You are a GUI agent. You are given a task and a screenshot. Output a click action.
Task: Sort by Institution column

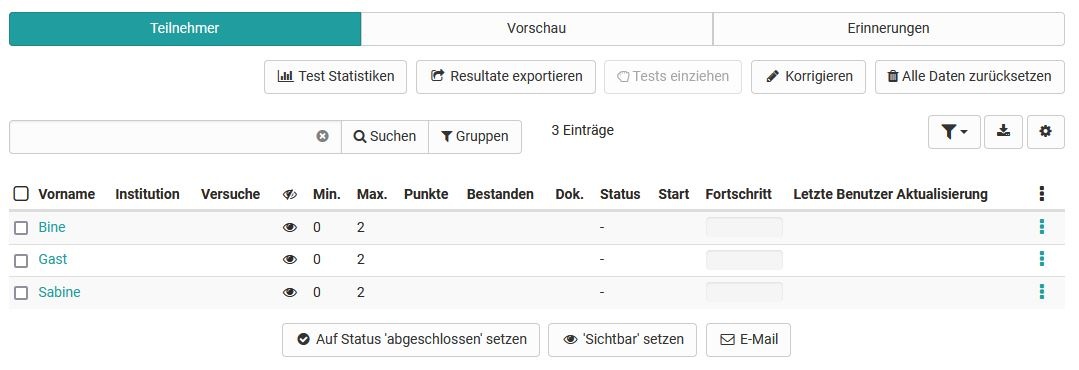147,194
